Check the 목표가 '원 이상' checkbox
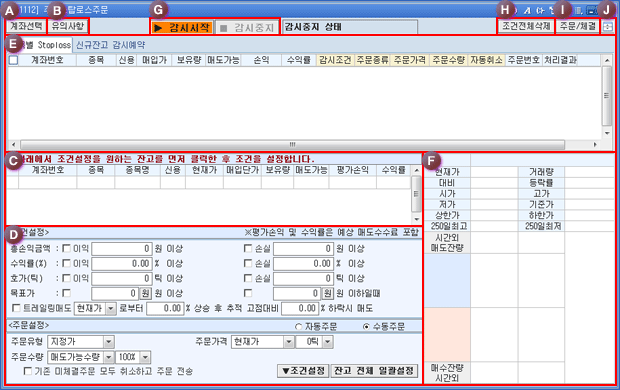Image resolution: width=620 pixels, height=390 pixels. [67, 293]
